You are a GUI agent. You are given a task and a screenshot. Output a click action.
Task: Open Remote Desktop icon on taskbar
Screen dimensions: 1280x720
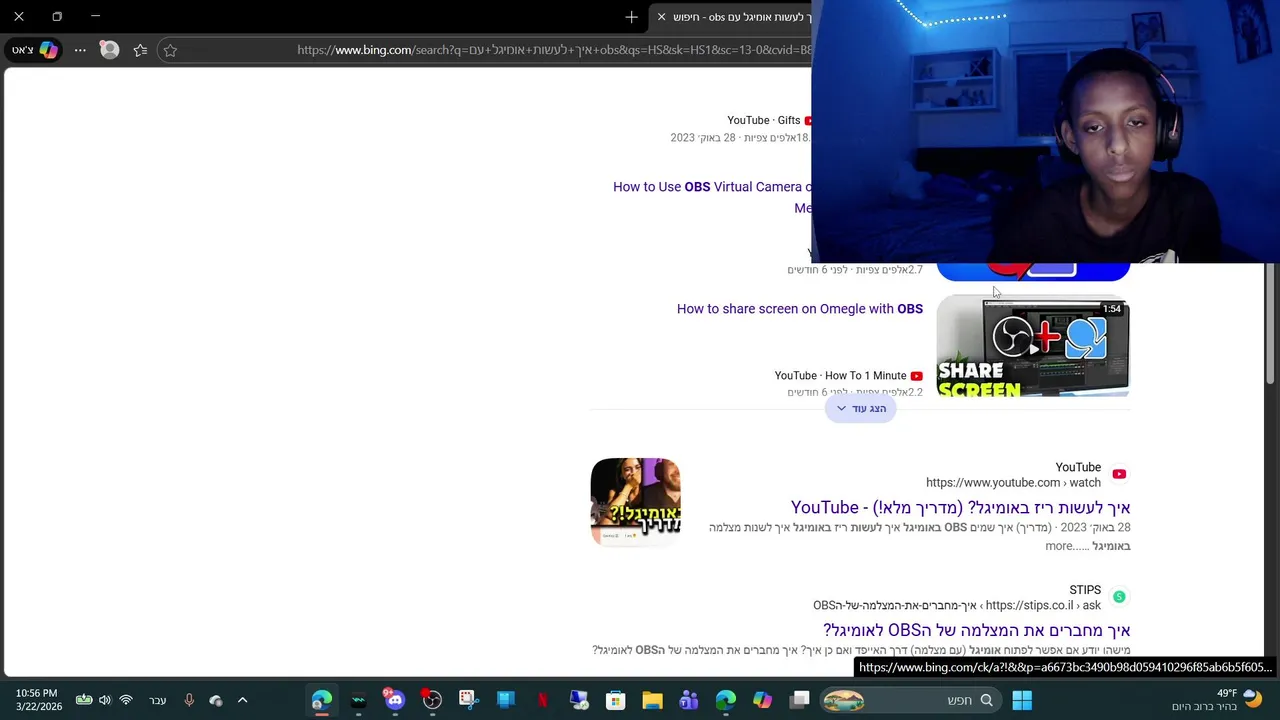click(579, 700)
